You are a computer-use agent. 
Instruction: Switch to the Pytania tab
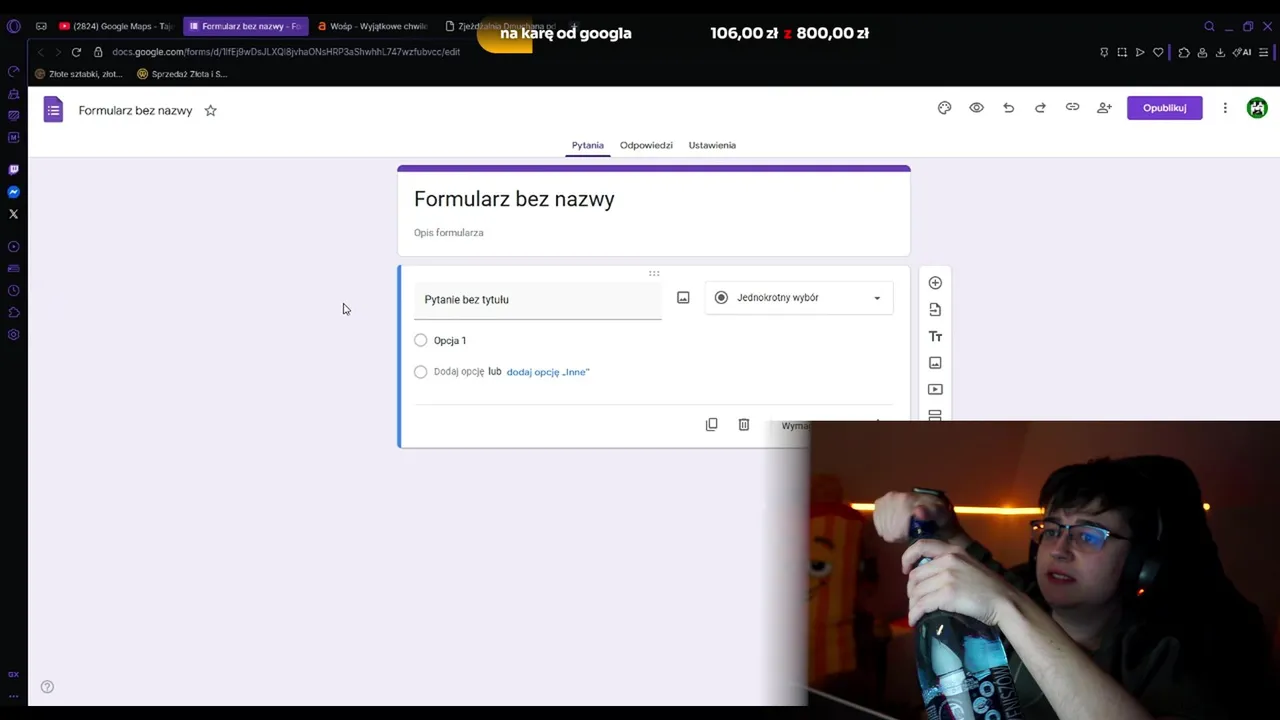(x=587, y=145)
